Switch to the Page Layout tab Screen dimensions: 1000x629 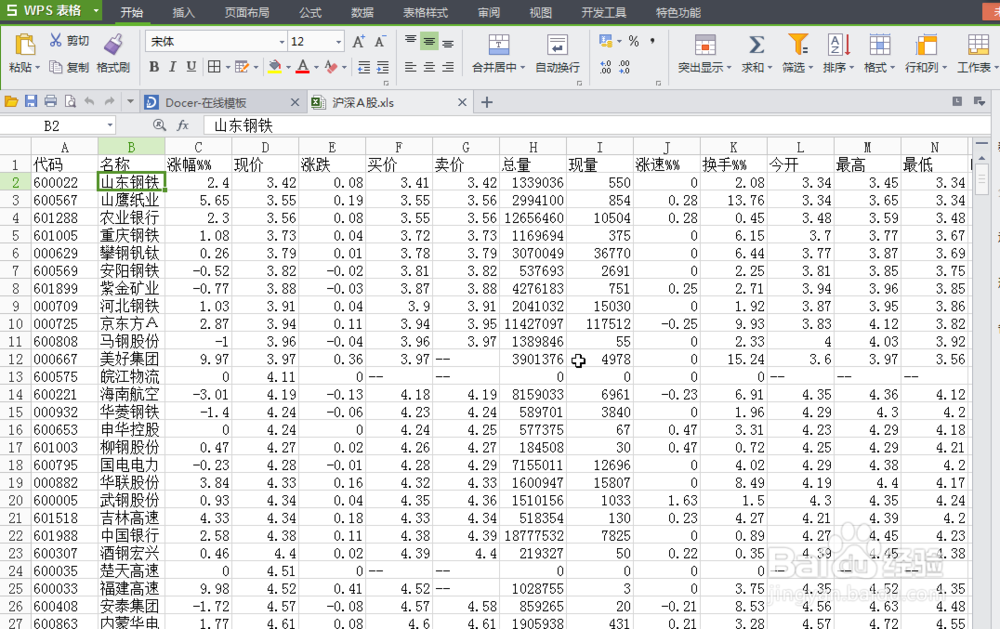[247, 12]
